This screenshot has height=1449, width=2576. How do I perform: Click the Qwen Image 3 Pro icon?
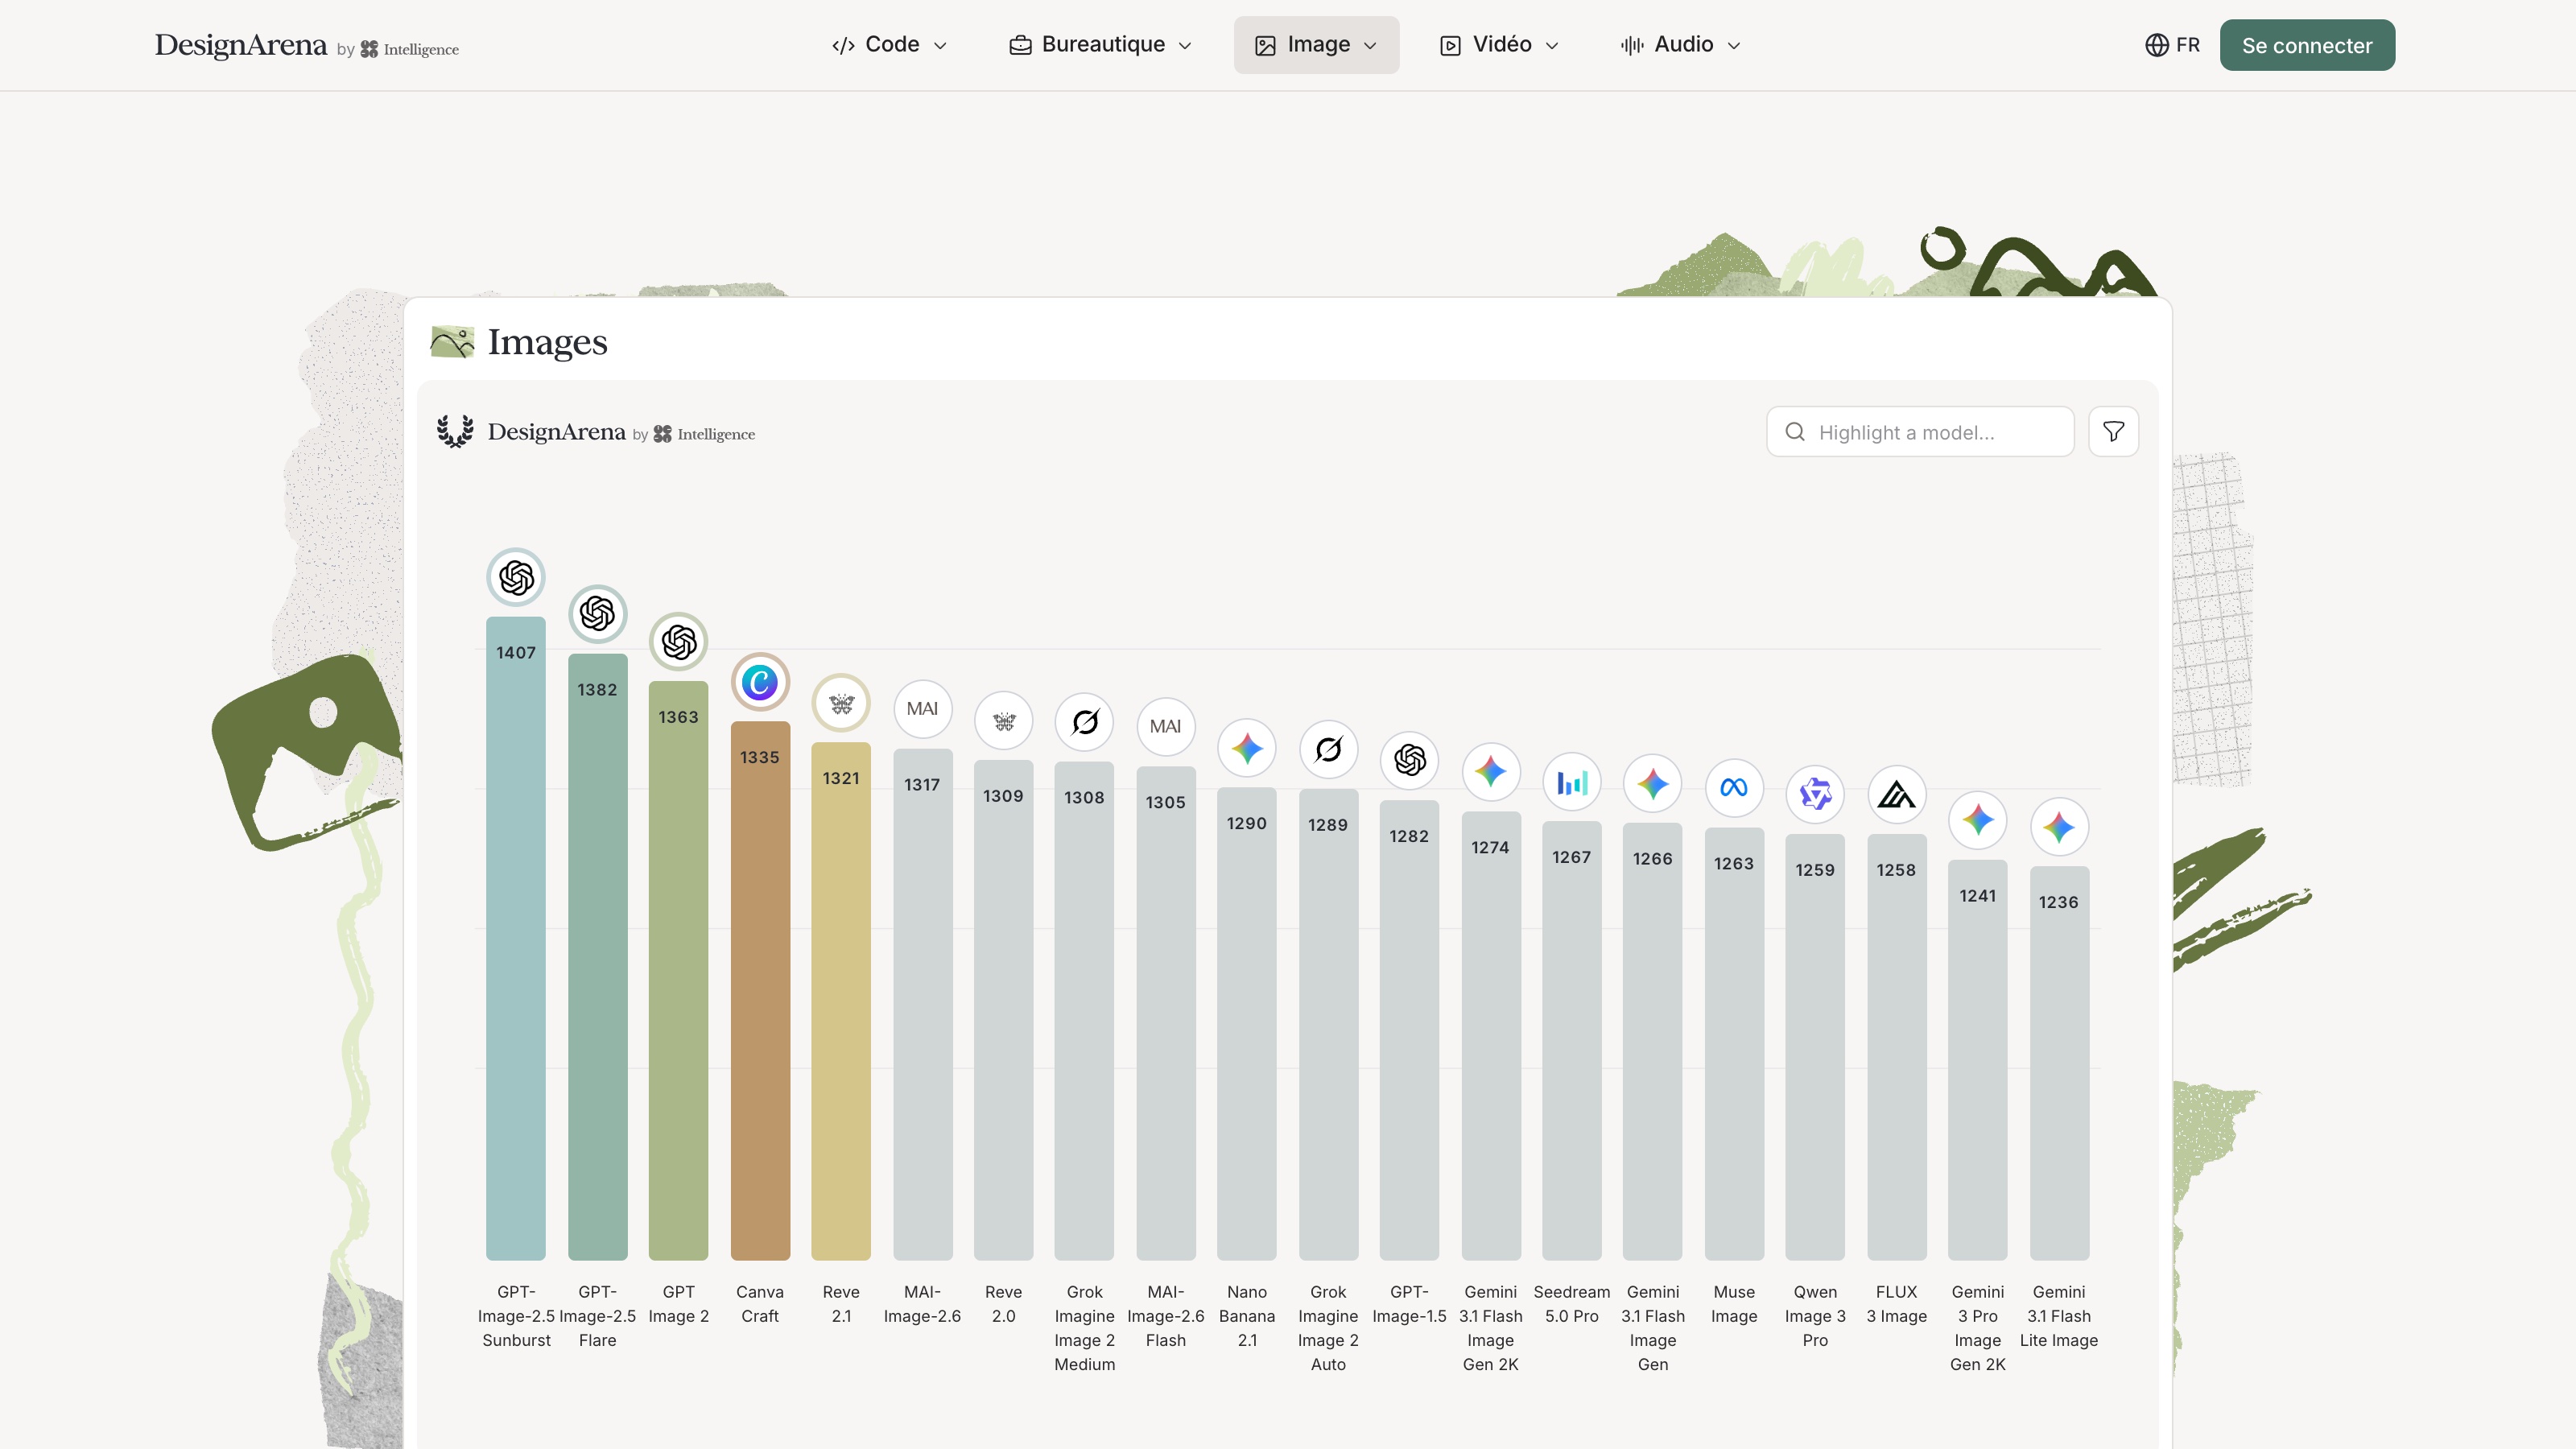click(x=1815, y=795)
